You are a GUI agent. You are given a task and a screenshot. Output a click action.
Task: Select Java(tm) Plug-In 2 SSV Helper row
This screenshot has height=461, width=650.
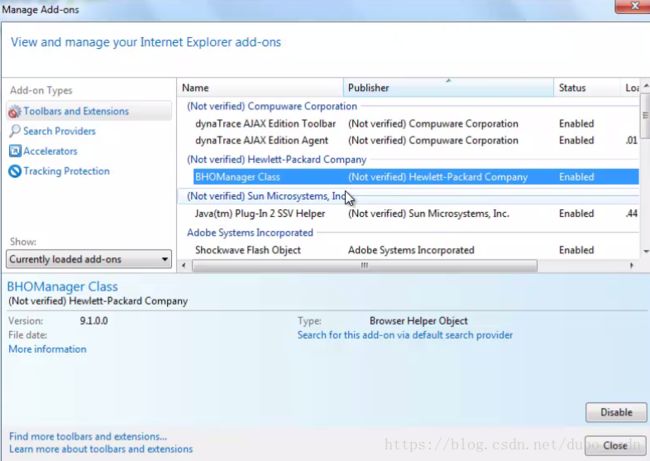pos(416,214)
